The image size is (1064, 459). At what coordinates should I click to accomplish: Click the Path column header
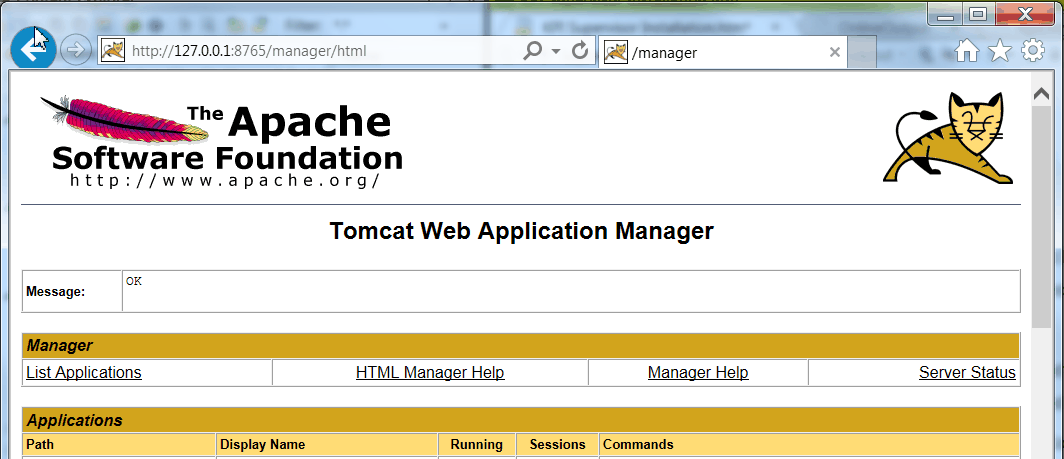click(x=119, y=445)
